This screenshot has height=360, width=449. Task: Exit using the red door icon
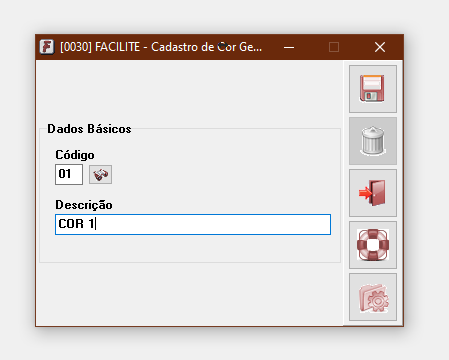373,193
